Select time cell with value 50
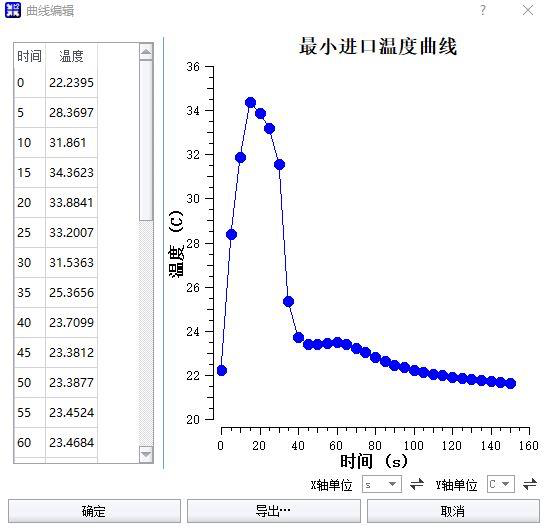Viewport: 548px width, 529px height. click(30, 383)
